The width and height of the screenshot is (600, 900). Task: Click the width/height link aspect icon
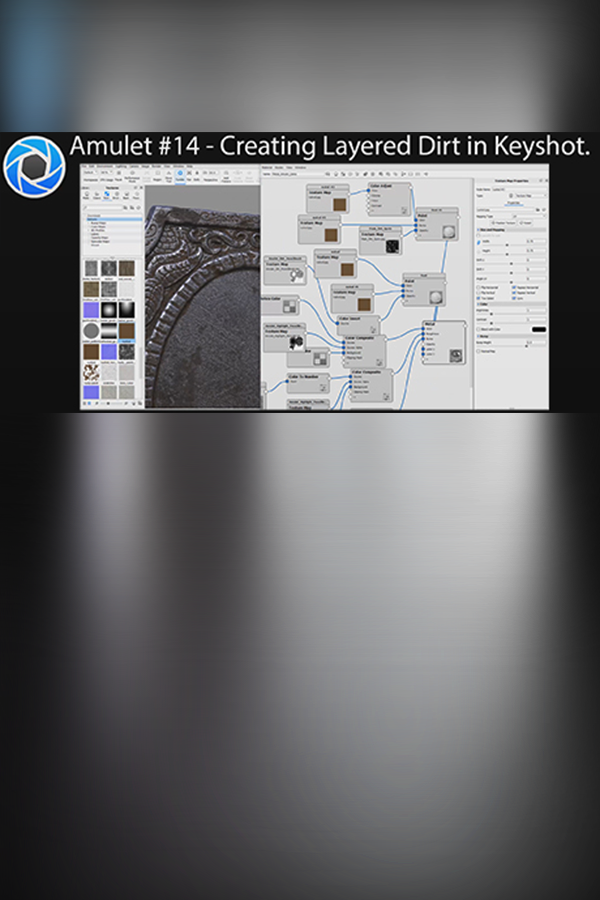coord(478,243)
